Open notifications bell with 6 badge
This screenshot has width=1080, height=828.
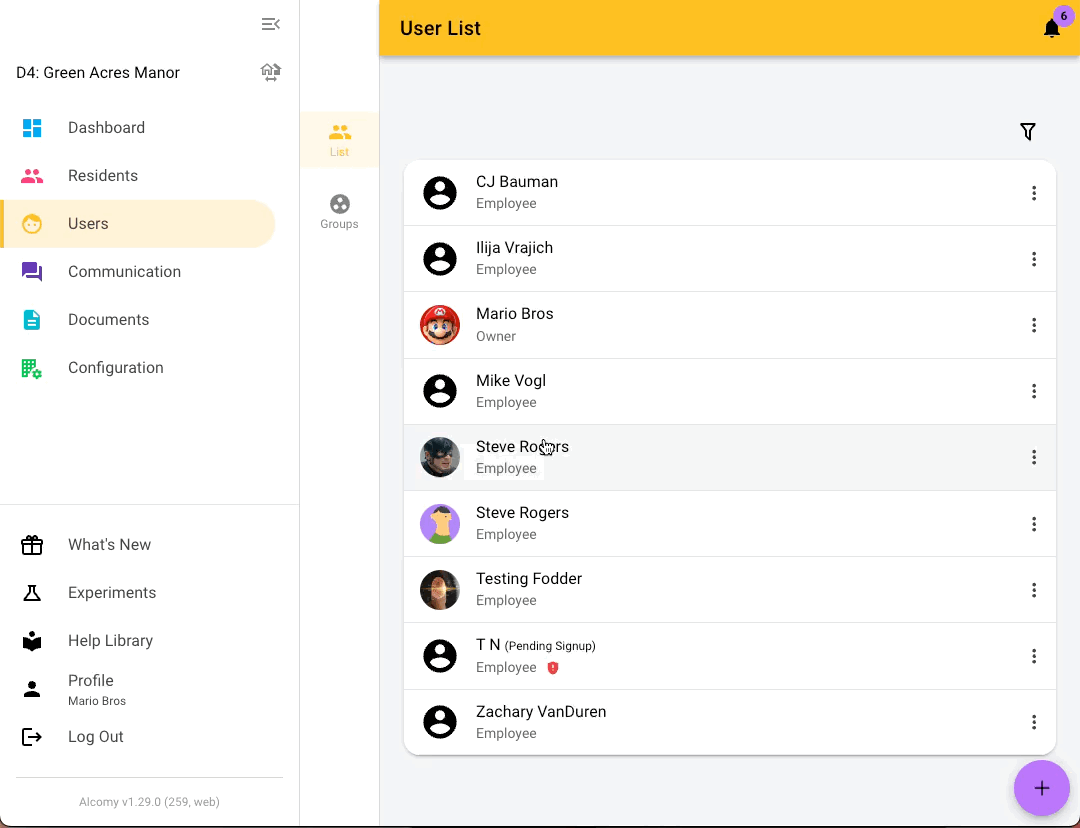tap(1052, 28)
